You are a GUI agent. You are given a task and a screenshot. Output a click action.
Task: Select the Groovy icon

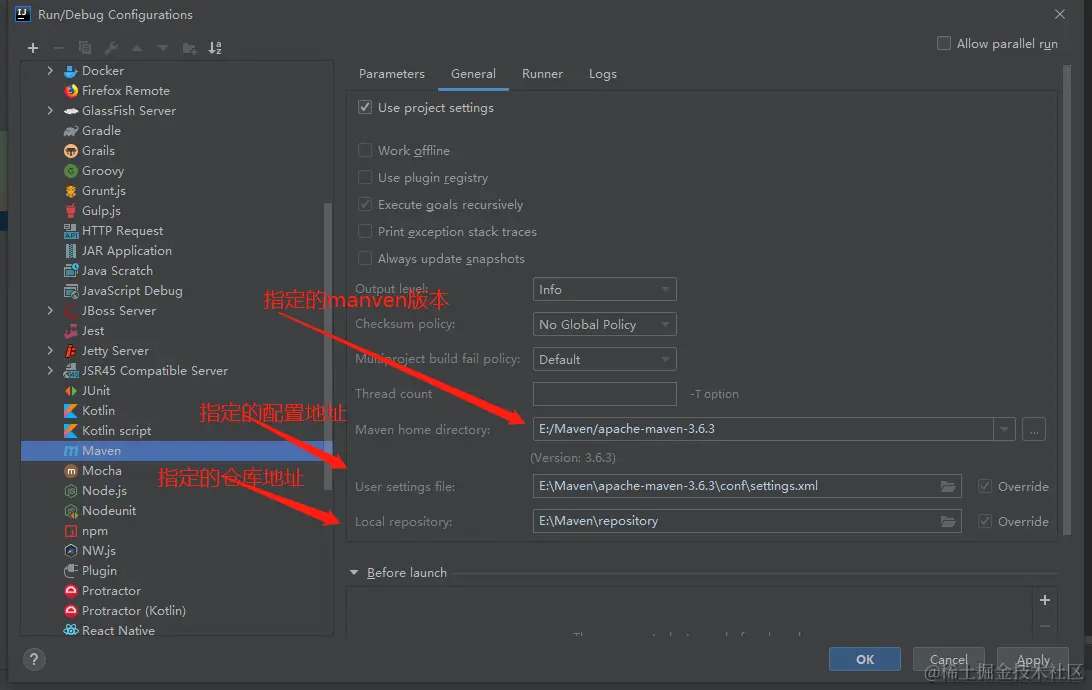tap(70, 171)
